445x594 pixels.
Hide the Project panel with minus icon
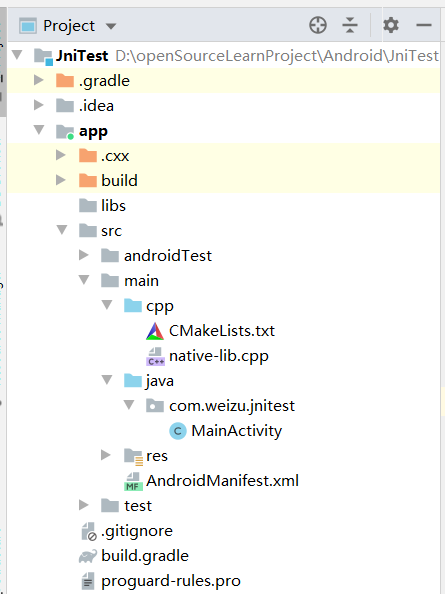pos(424,25)
